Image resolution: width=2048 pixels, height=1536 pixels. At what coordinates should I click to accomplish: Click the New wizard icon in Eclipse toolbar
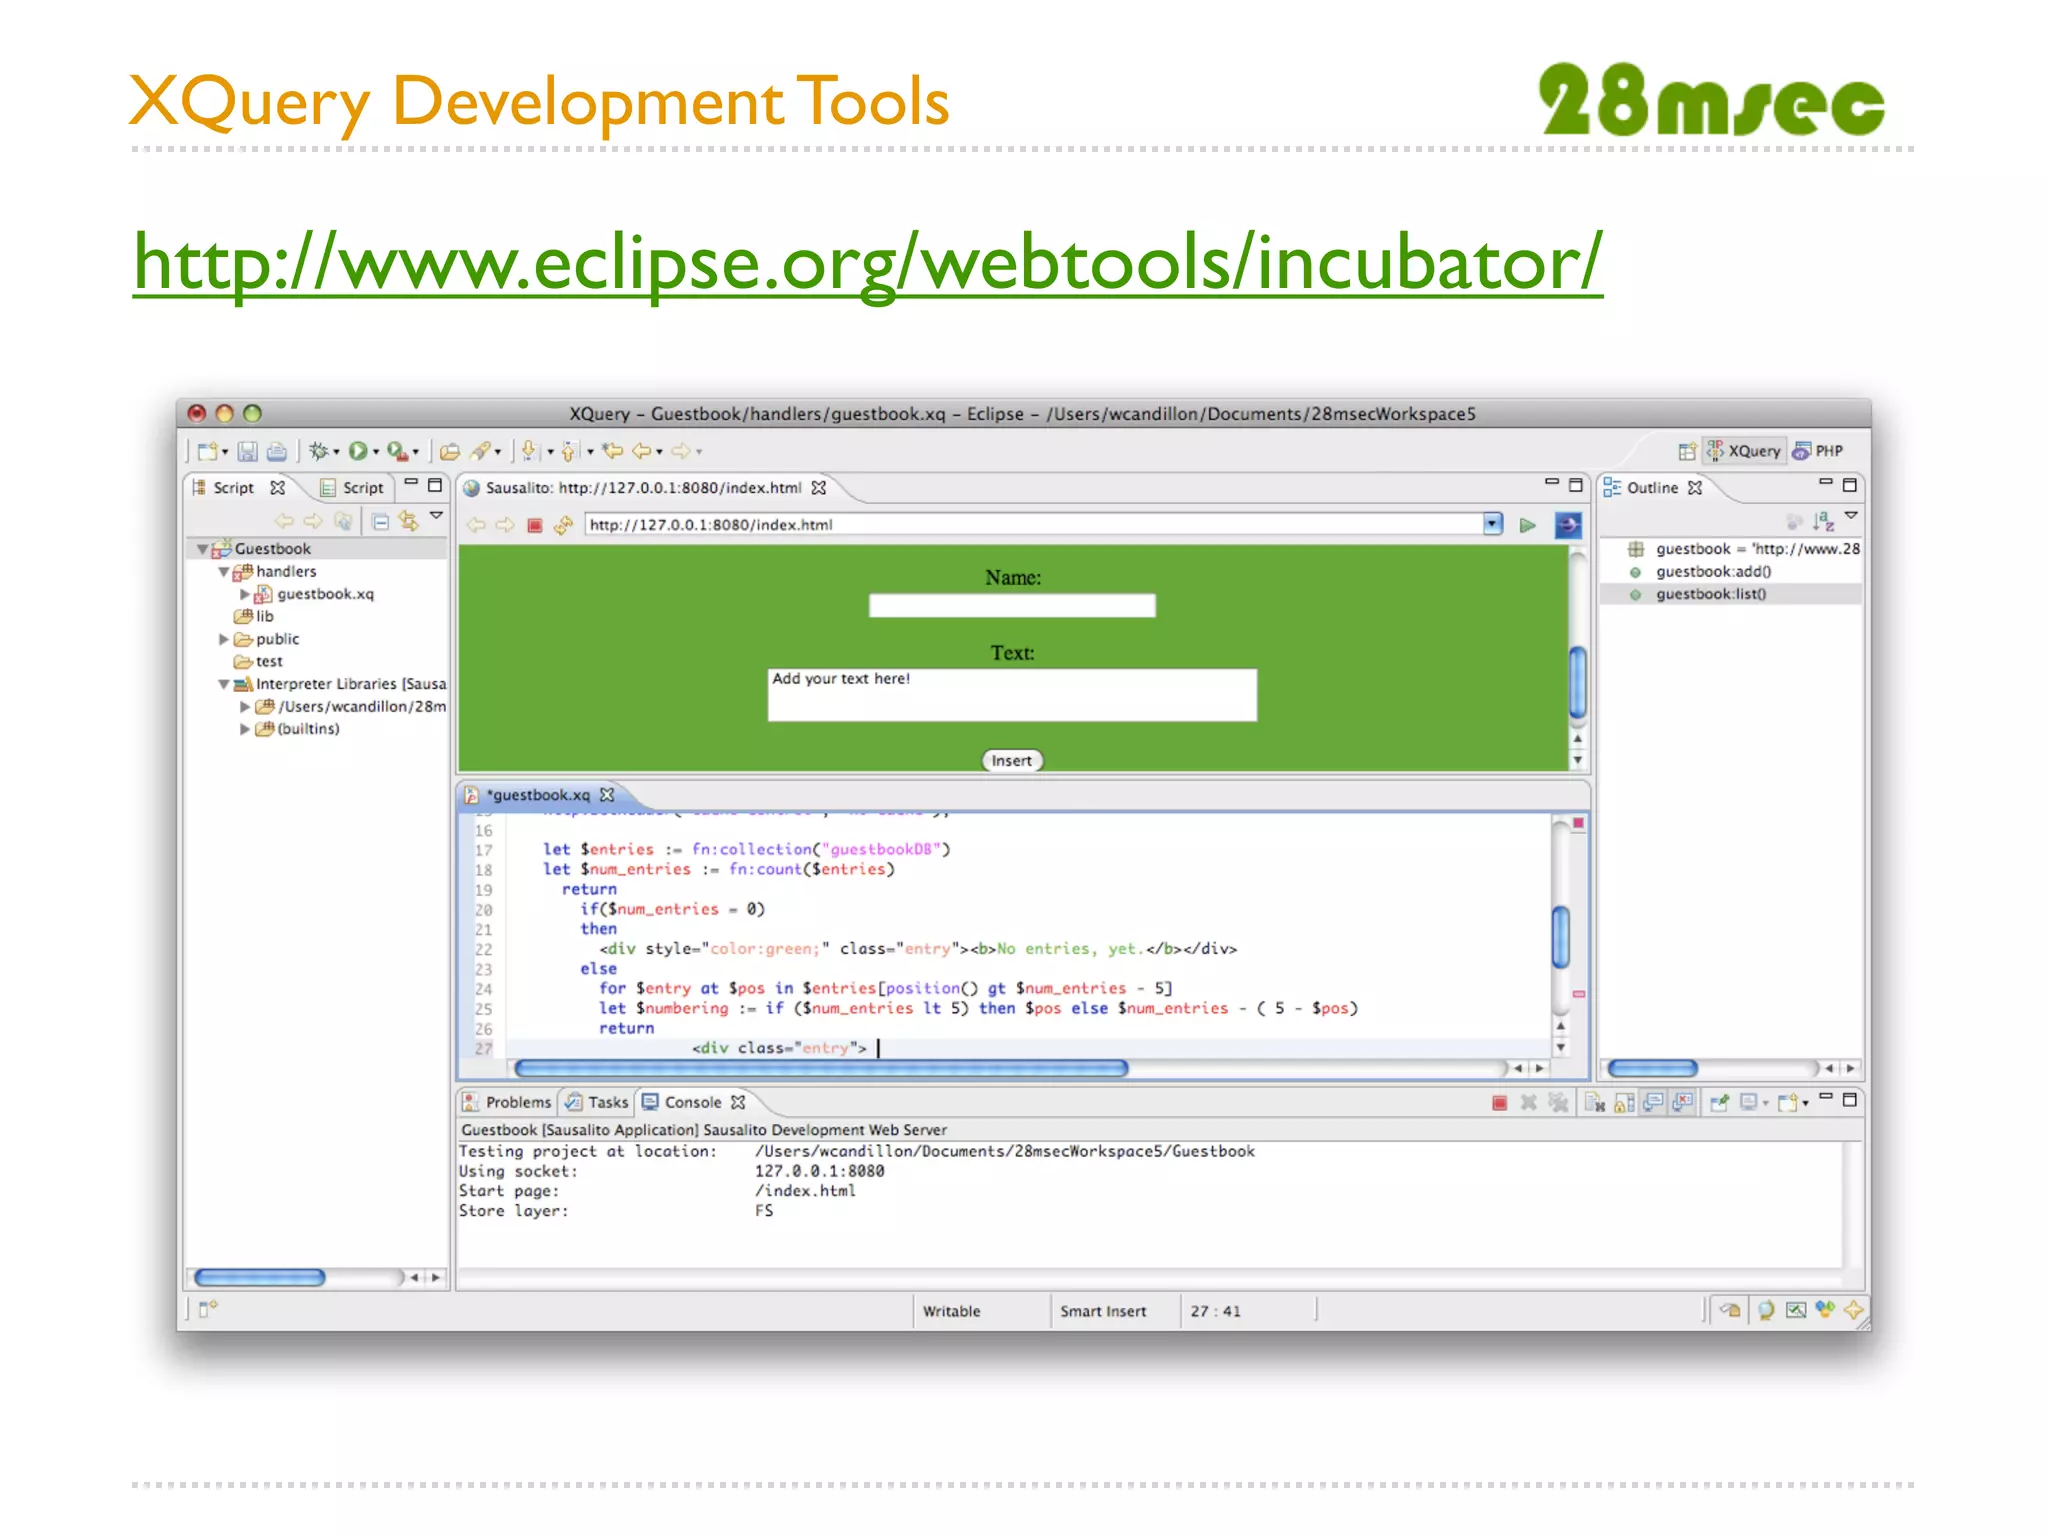pos(207,452)
